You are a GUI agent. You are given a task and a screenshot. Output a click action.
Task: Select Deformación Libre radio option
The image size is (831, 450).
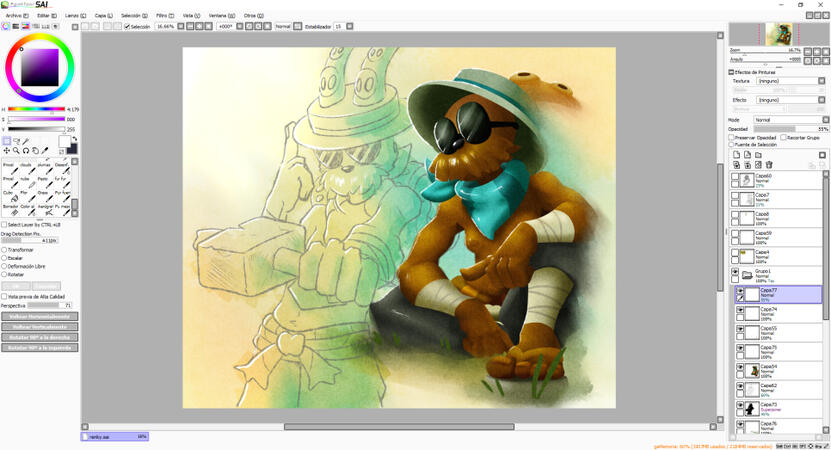(4, 267)
